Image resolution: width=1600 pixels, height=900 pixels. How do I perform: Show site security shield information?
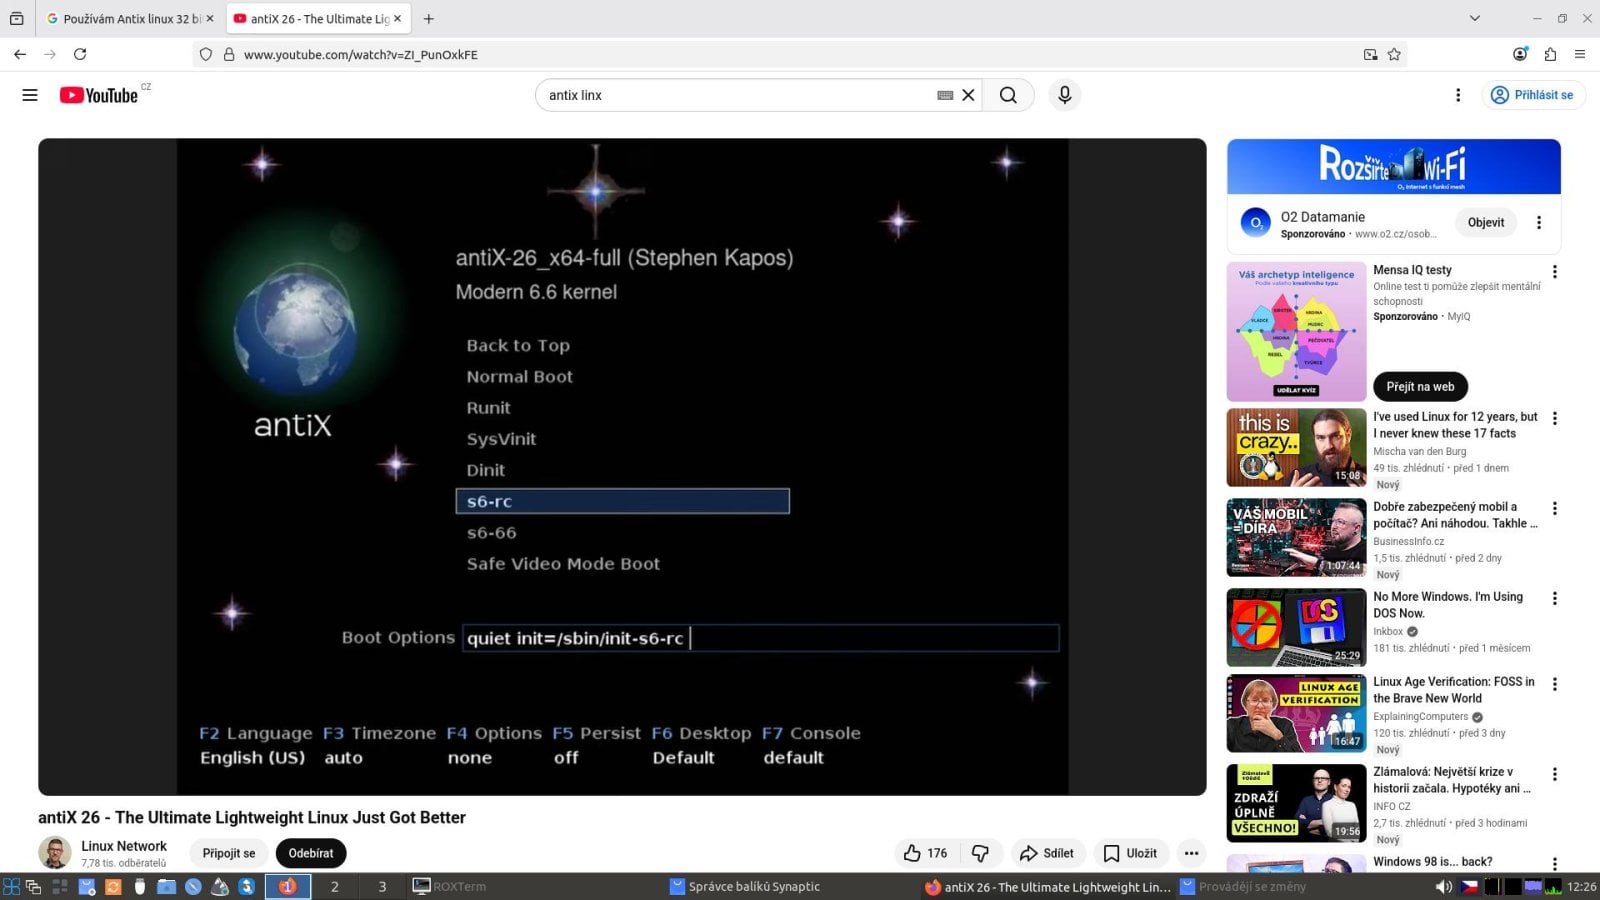coord(206,54)
